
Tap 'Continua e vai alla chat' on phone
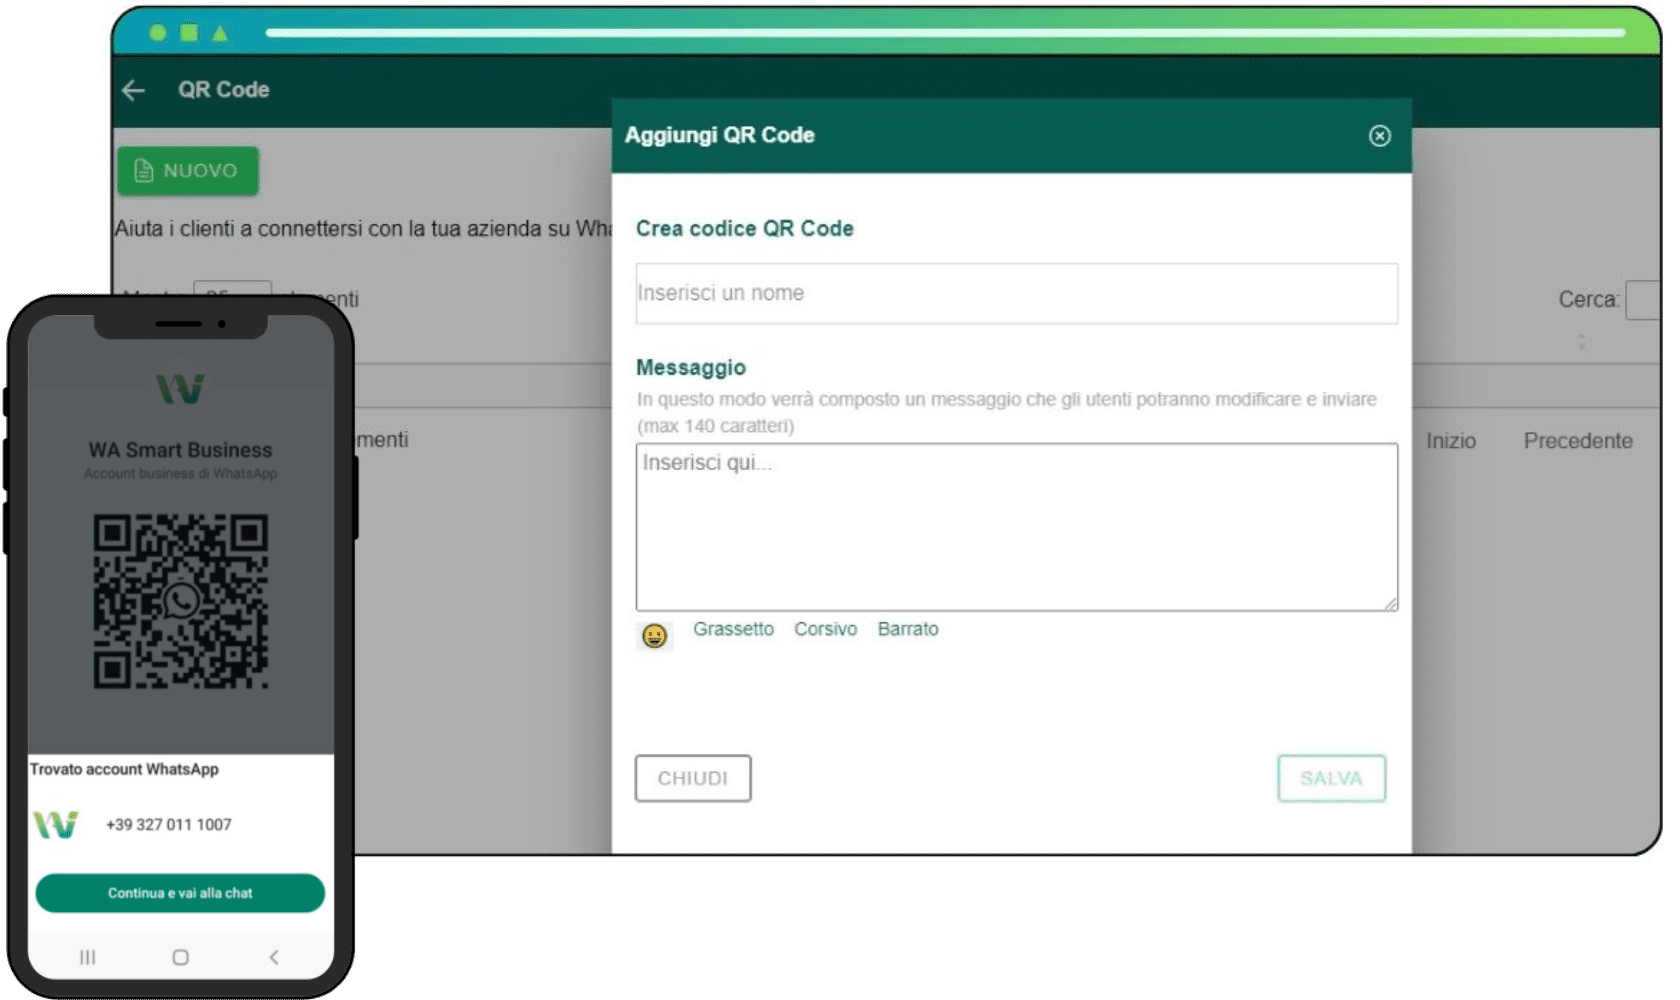[180, 893]
